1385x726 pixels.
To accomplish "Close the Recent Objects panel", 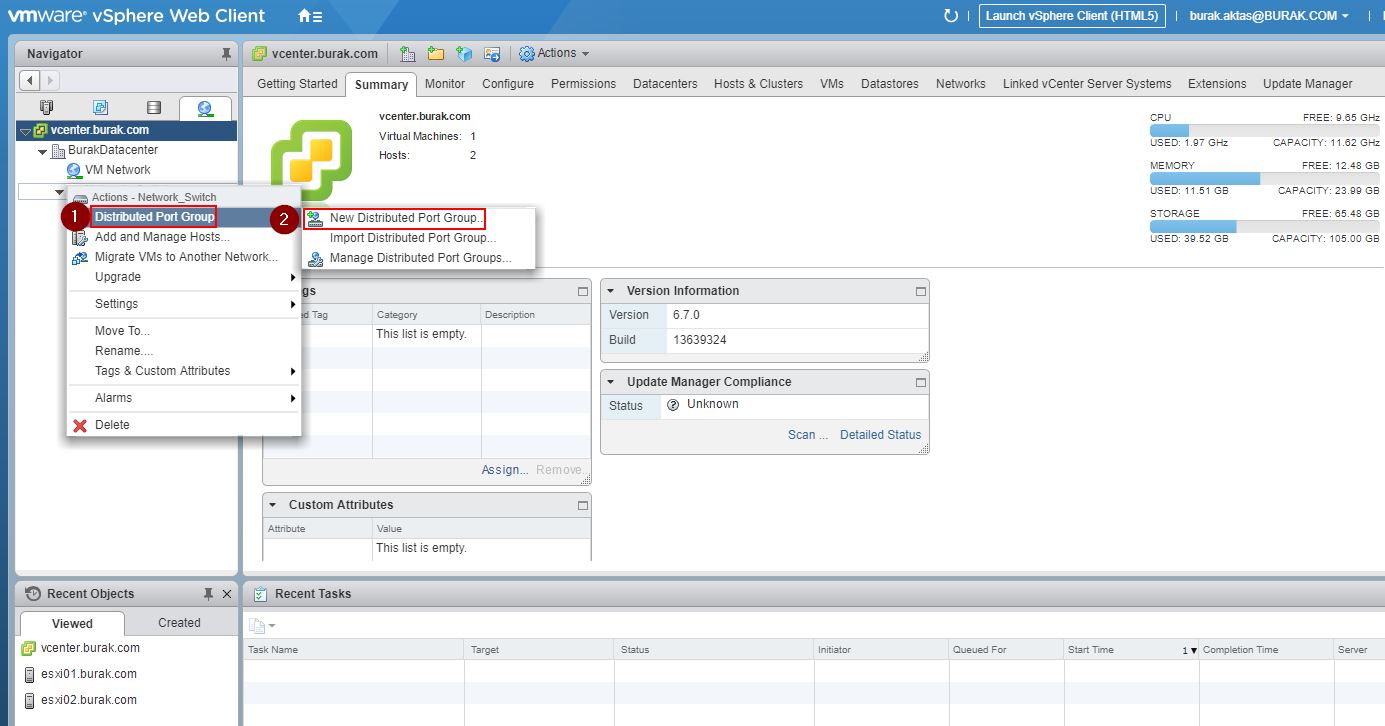I will click(227, 594).
